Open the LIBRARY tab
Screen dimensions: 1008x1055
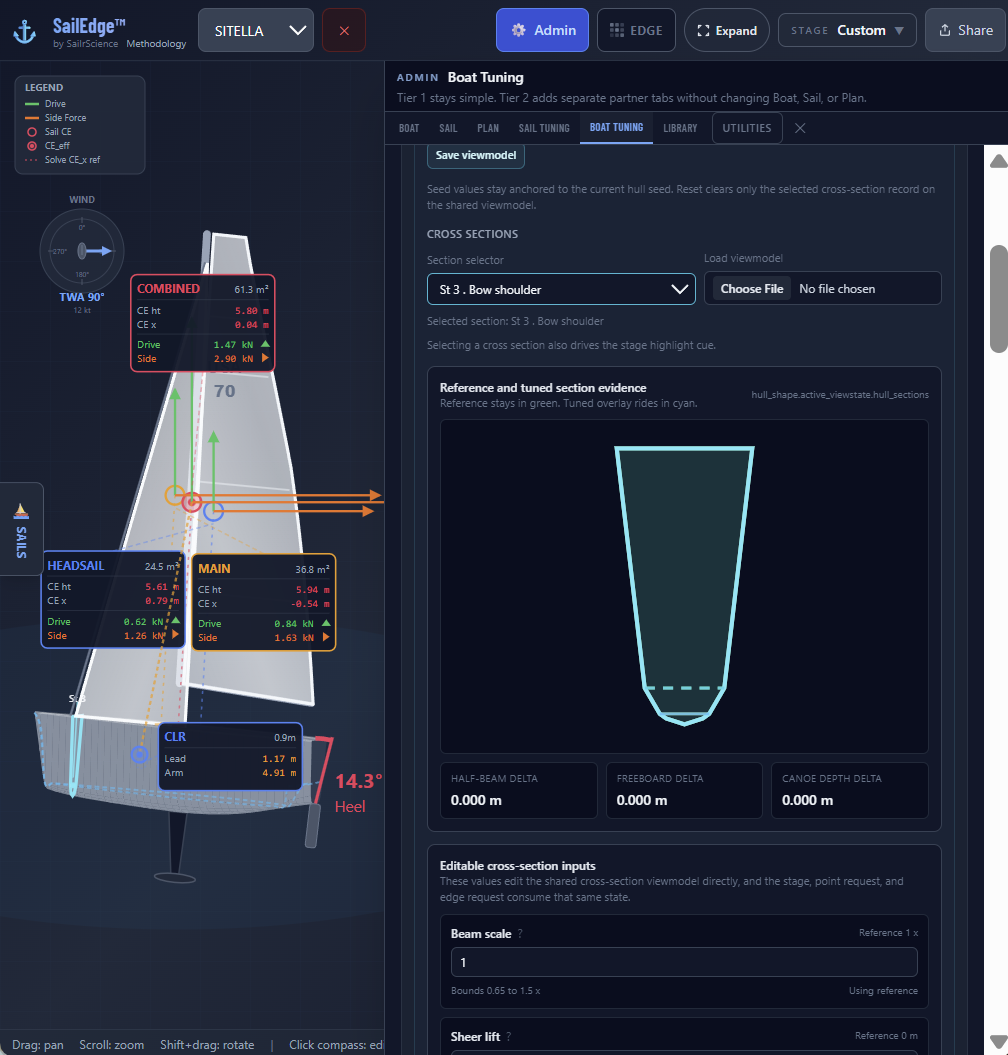tap(680, 128)
